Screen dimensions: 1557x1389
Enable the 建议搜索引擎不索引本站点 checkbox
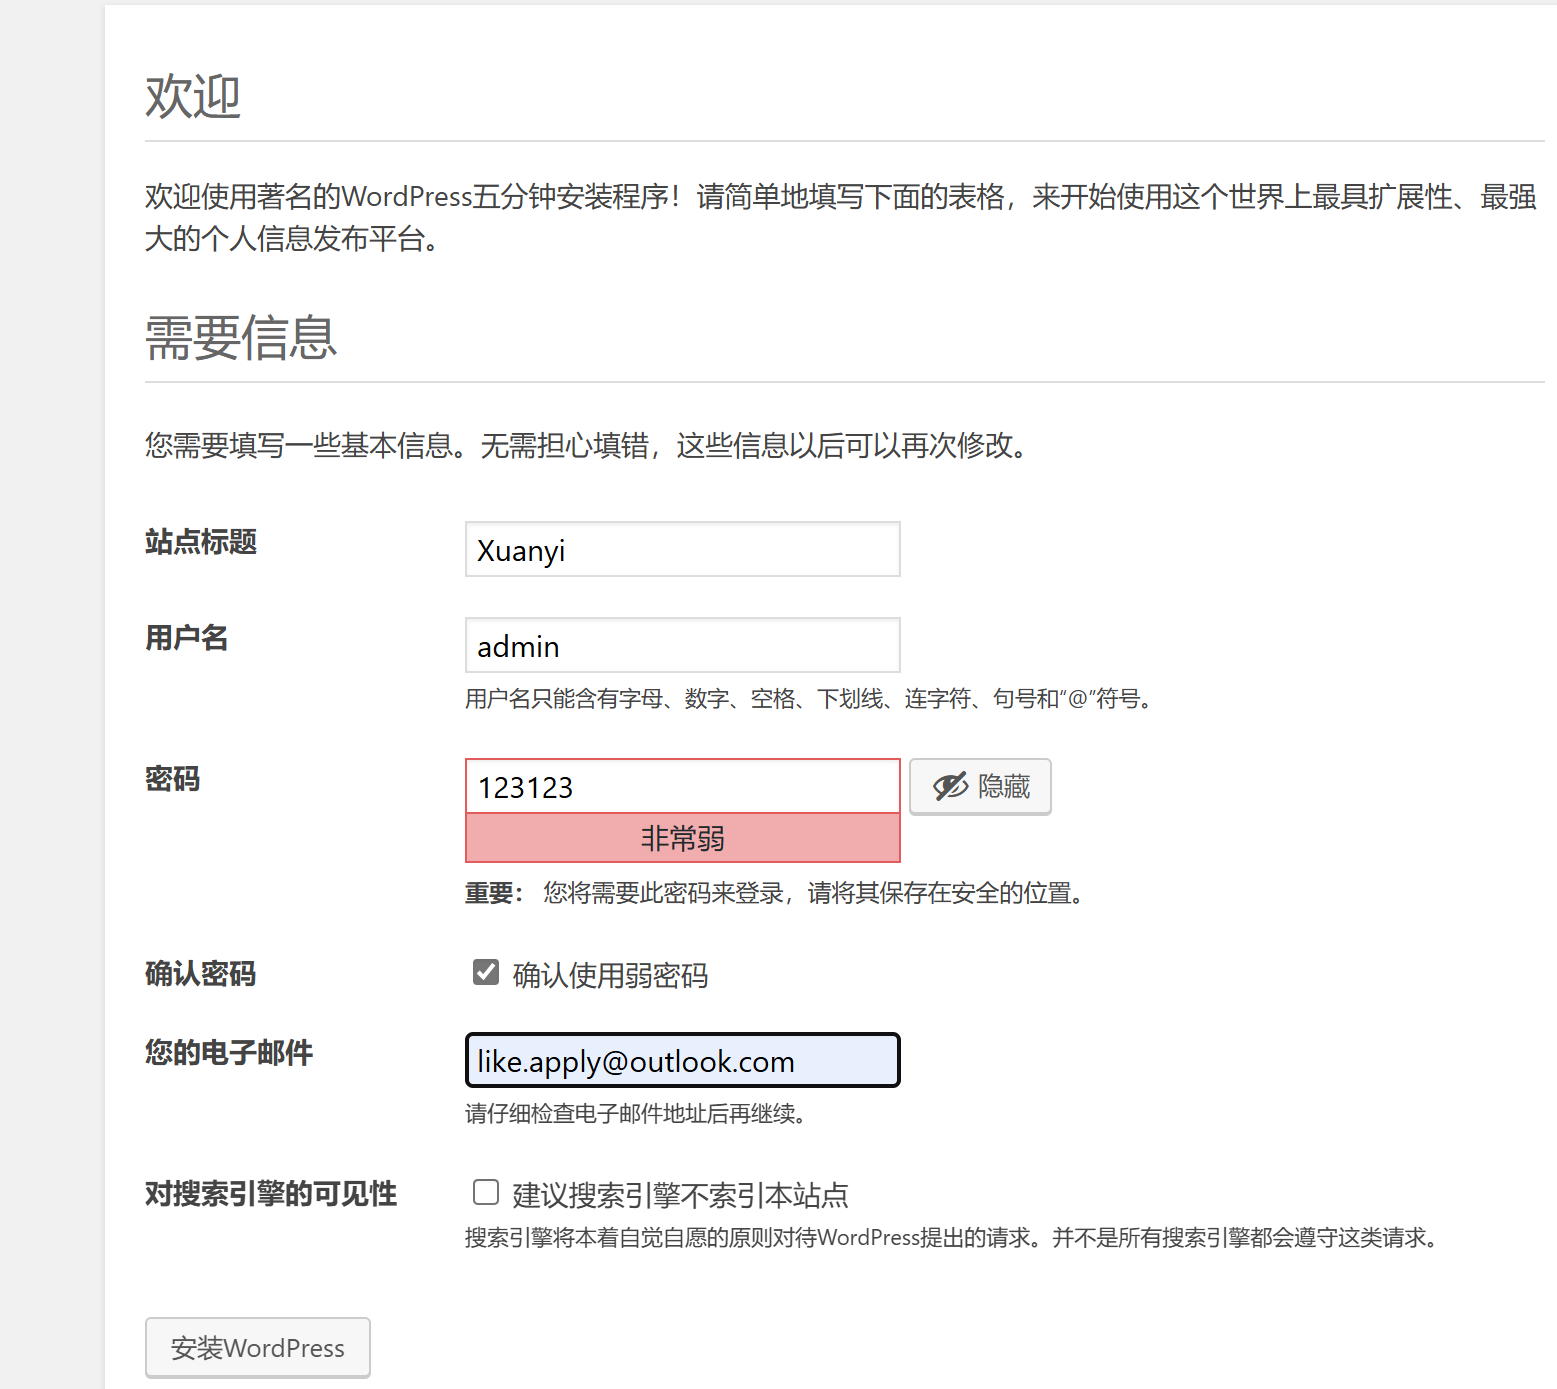pyautogui.click(x=486, y=1192)
